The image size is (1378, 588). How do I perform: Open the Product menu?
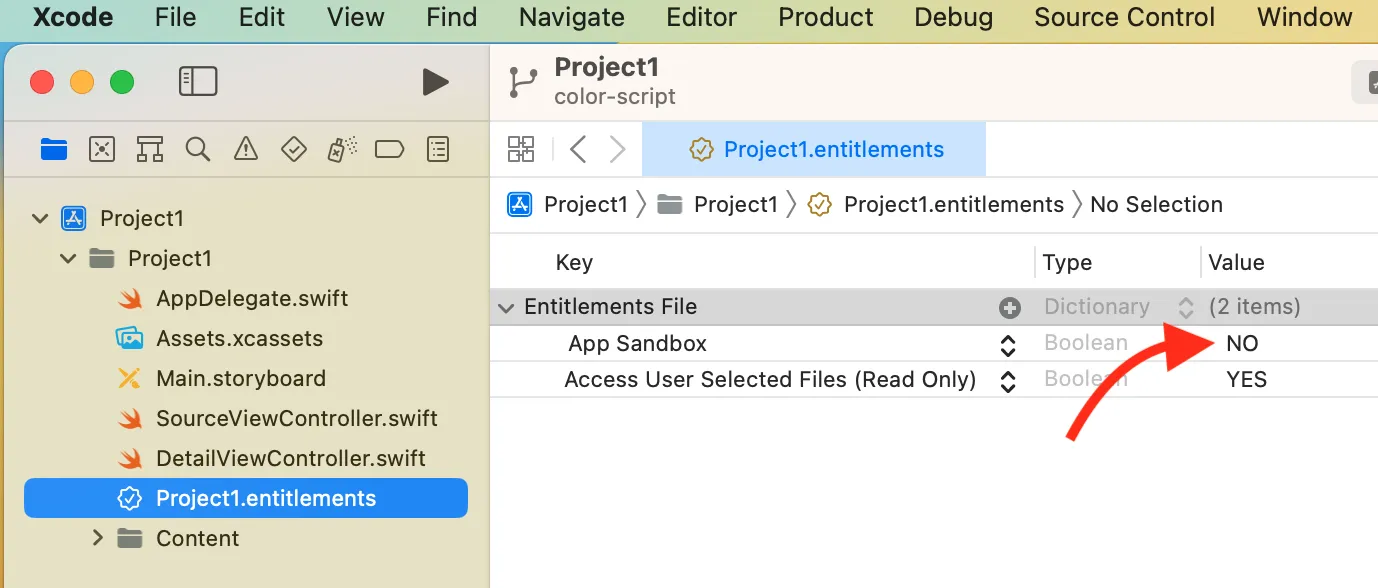[x=825, y=17]
